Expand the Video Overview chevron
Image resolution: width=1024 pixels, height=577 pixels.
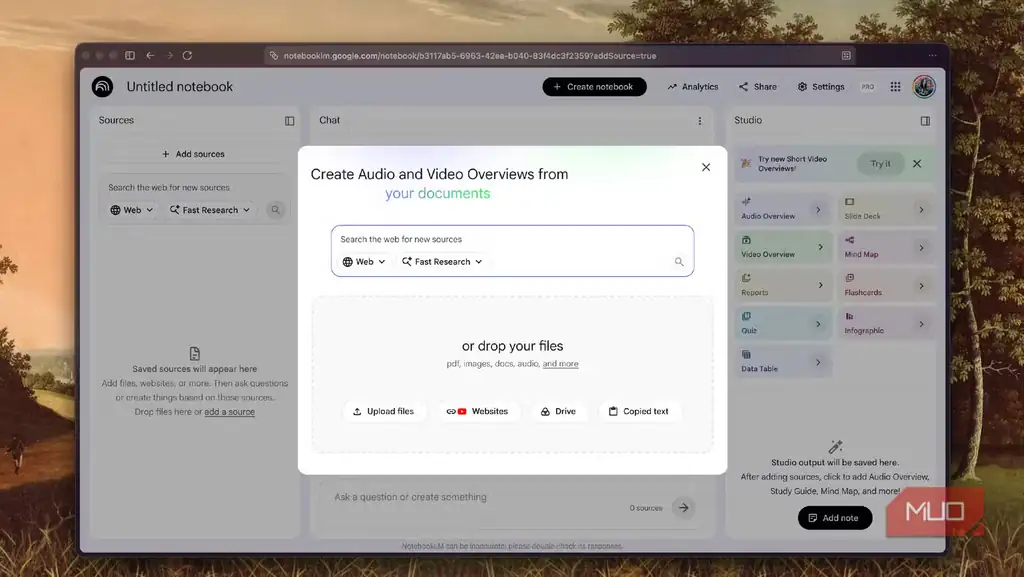tap(820, 247)
